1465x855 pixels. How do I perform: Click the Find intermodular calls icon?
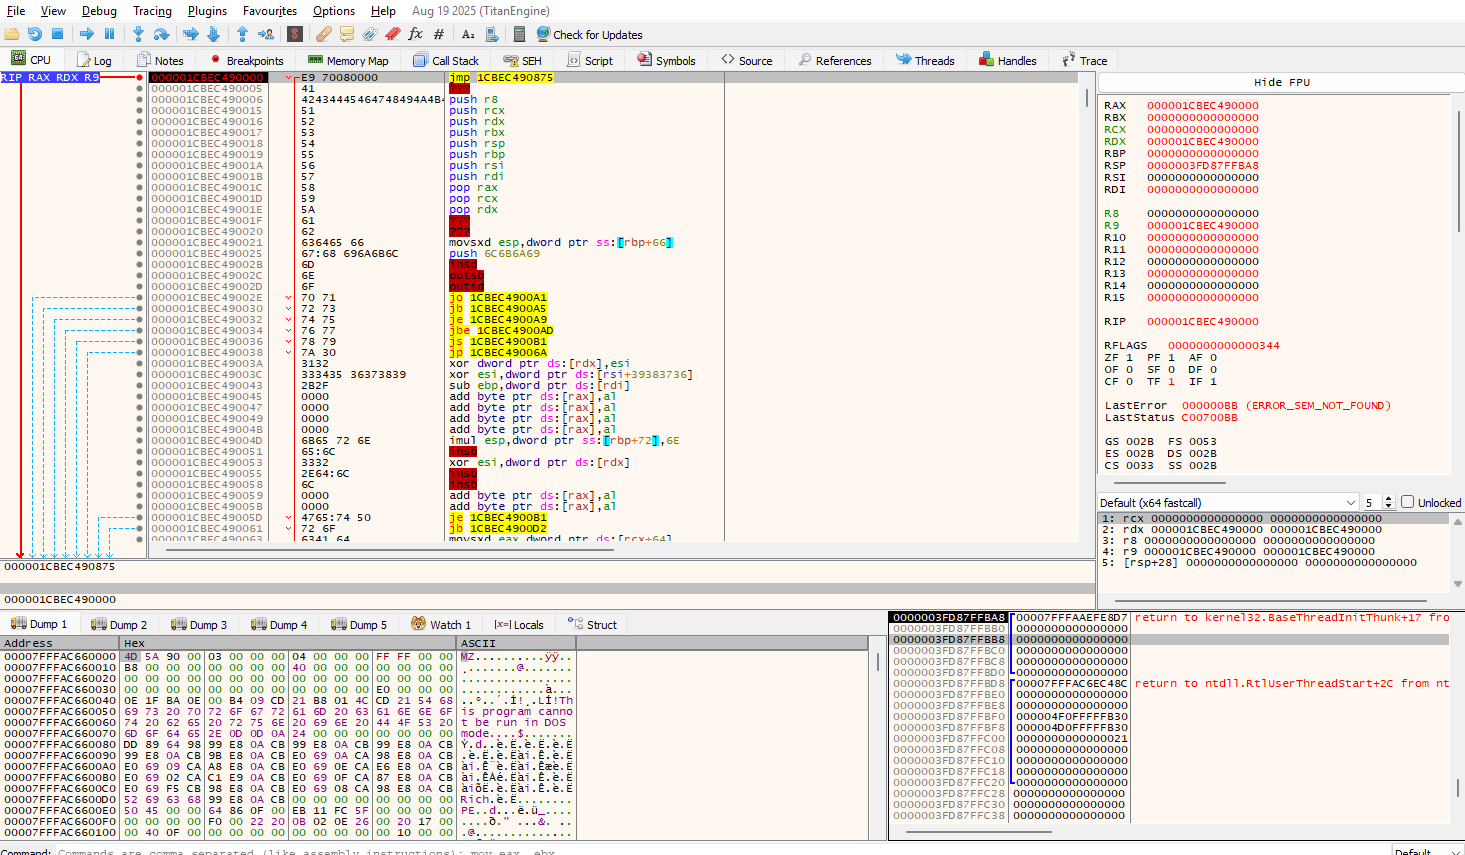[491, 34]
